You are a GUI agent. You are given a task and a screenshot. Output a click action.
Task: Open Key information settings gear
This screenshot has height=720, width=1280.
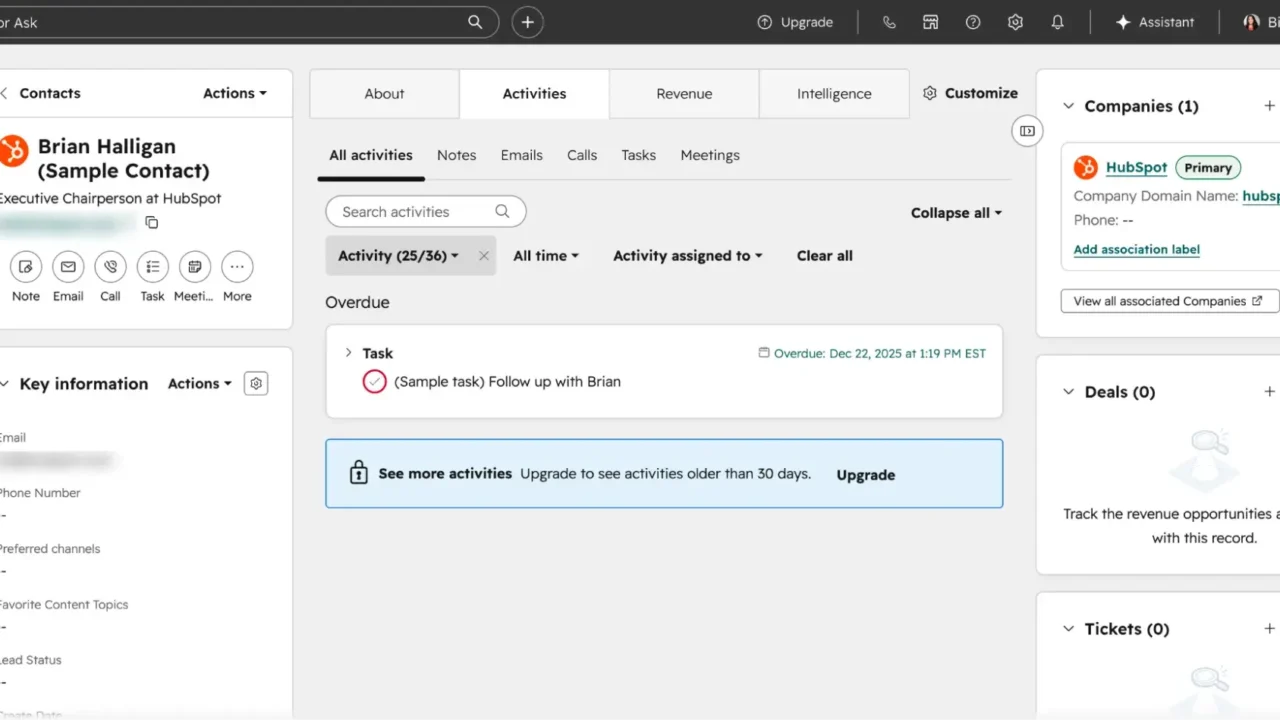tap(256, 383)
